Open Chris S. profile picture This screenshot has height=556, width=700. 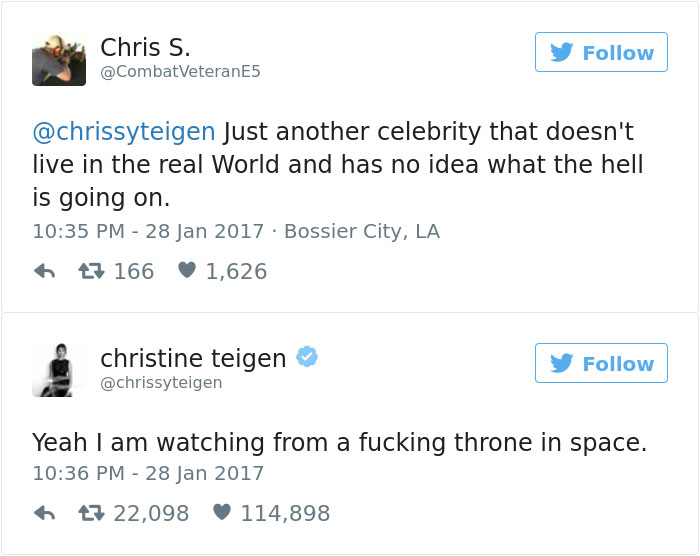click(59, 59)
